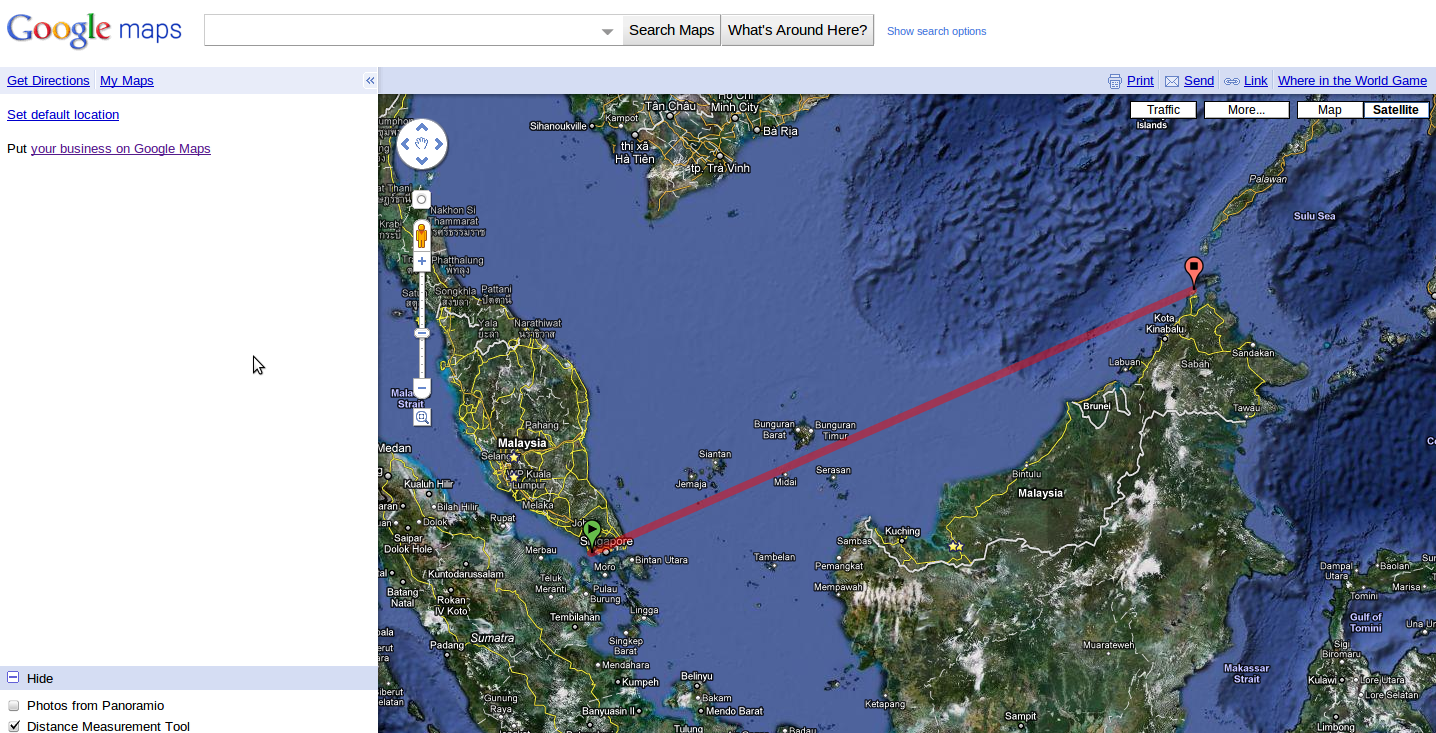Pan the map up with the arrow

point(422,127)
